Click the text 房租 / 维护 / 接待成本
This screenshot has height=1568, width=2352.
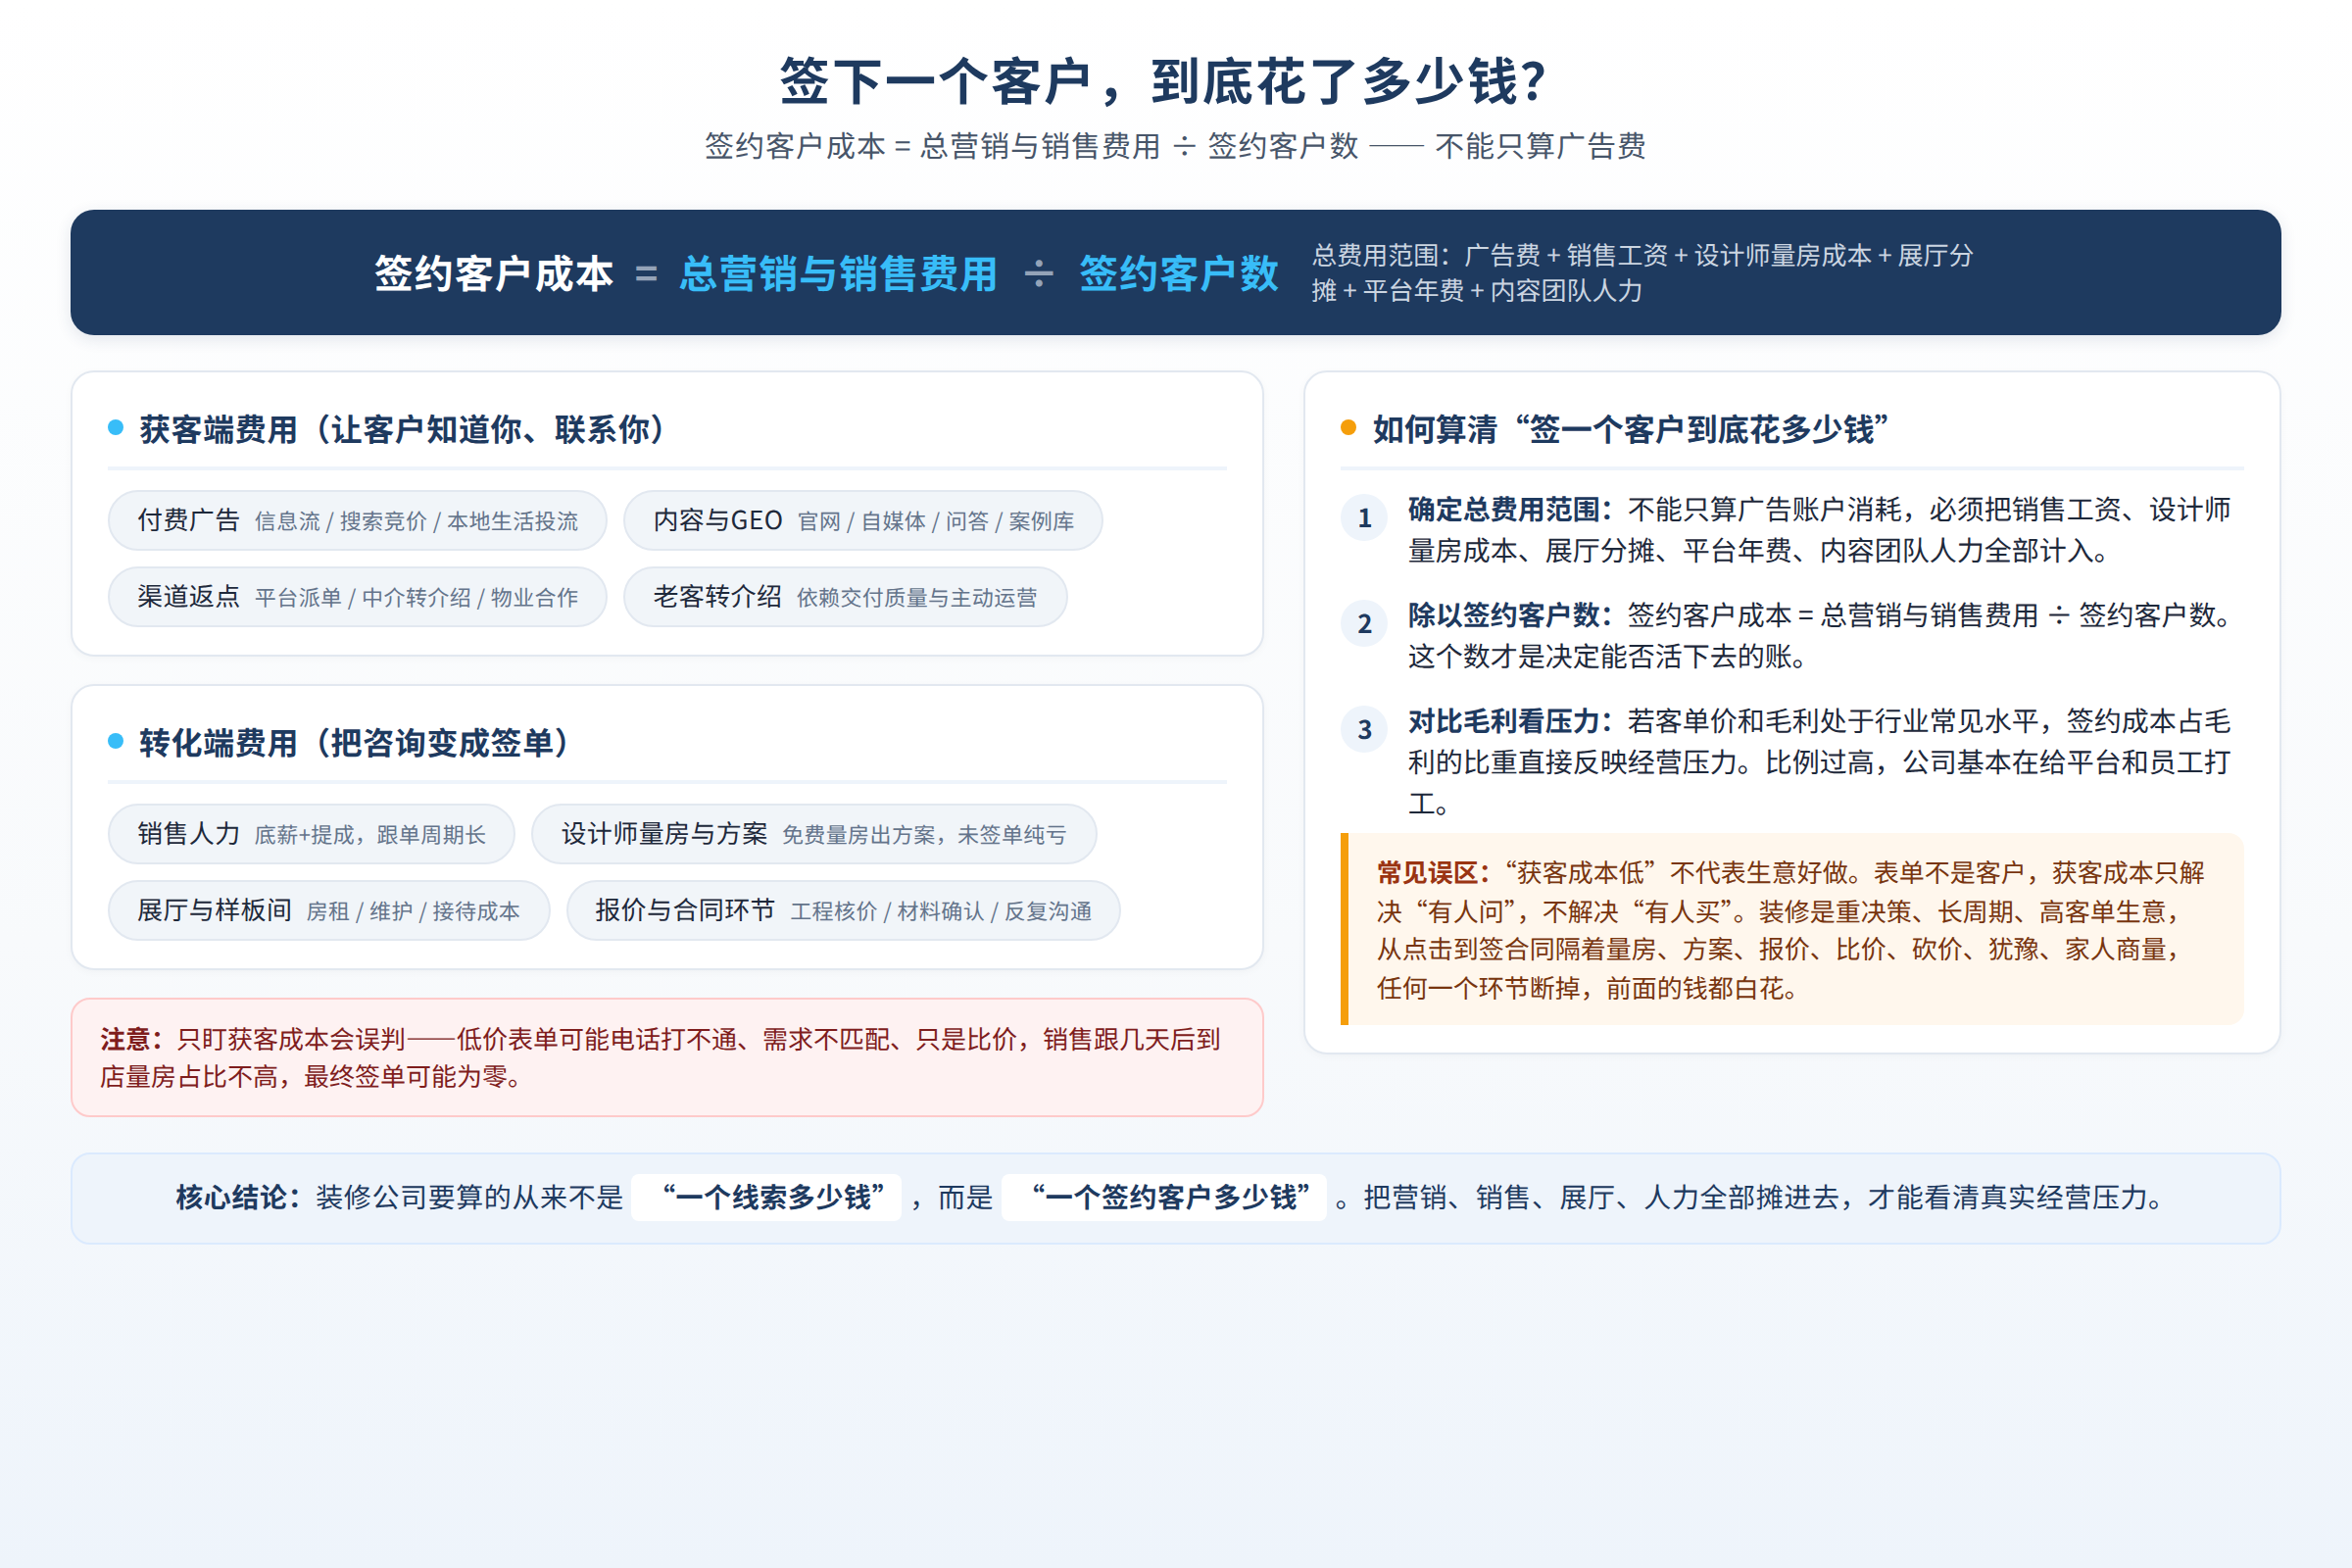pos(413,911)
